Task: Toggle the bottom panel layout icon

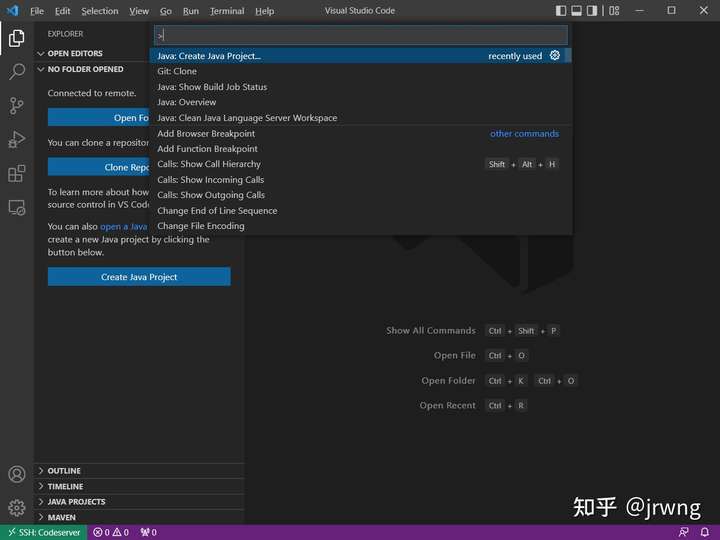Action: coord(576,11)
